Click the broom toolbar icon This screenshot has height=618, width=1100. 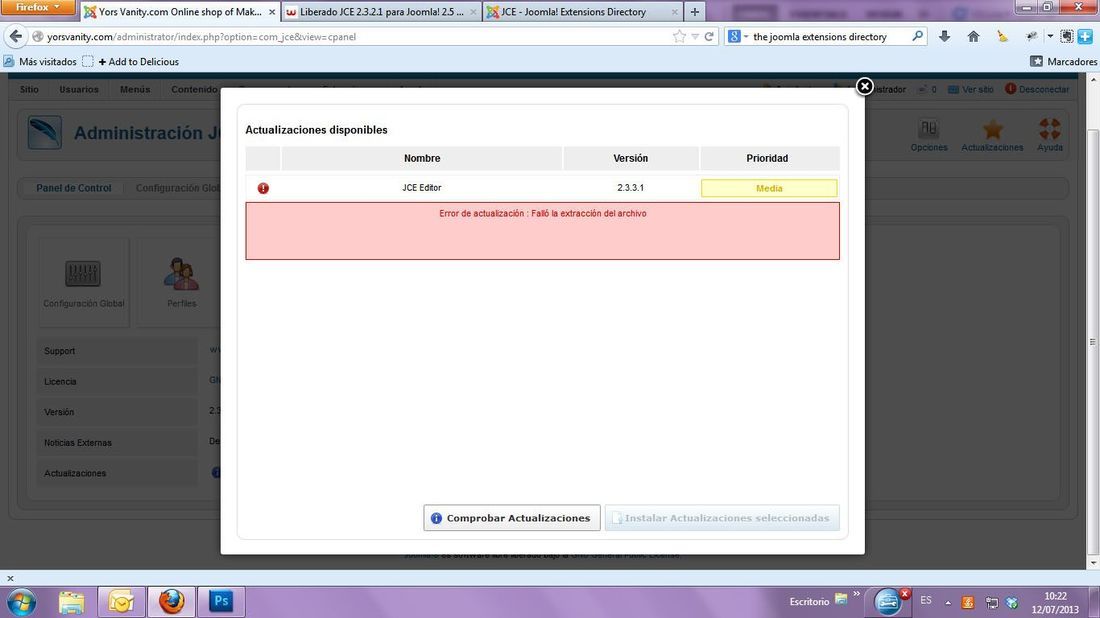pyautogui.click(x=1002, y=36)
